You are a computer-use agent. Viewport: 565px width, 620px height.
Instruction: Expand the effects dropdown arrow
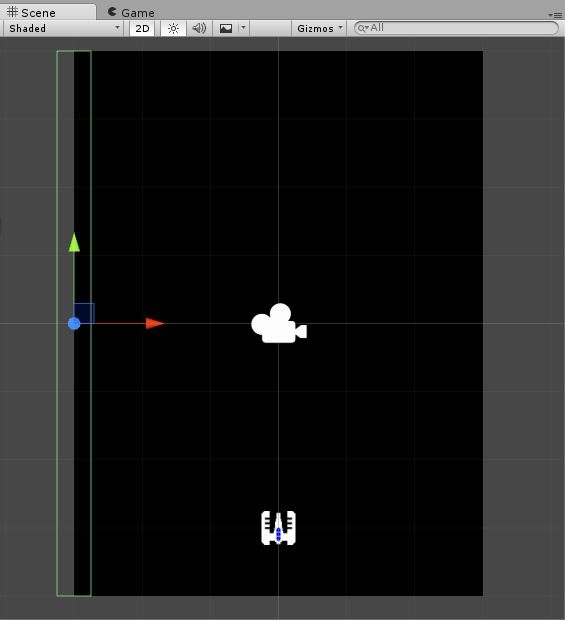244,28
